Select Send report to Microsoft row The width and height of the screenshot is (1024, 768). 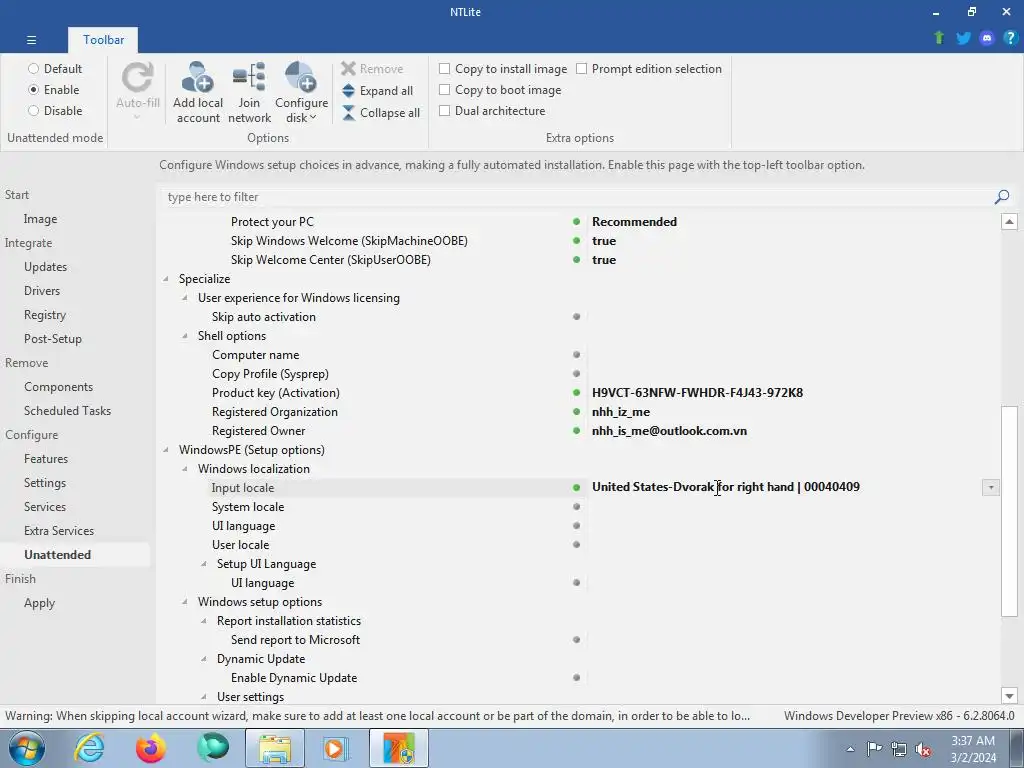click(295, 639)
